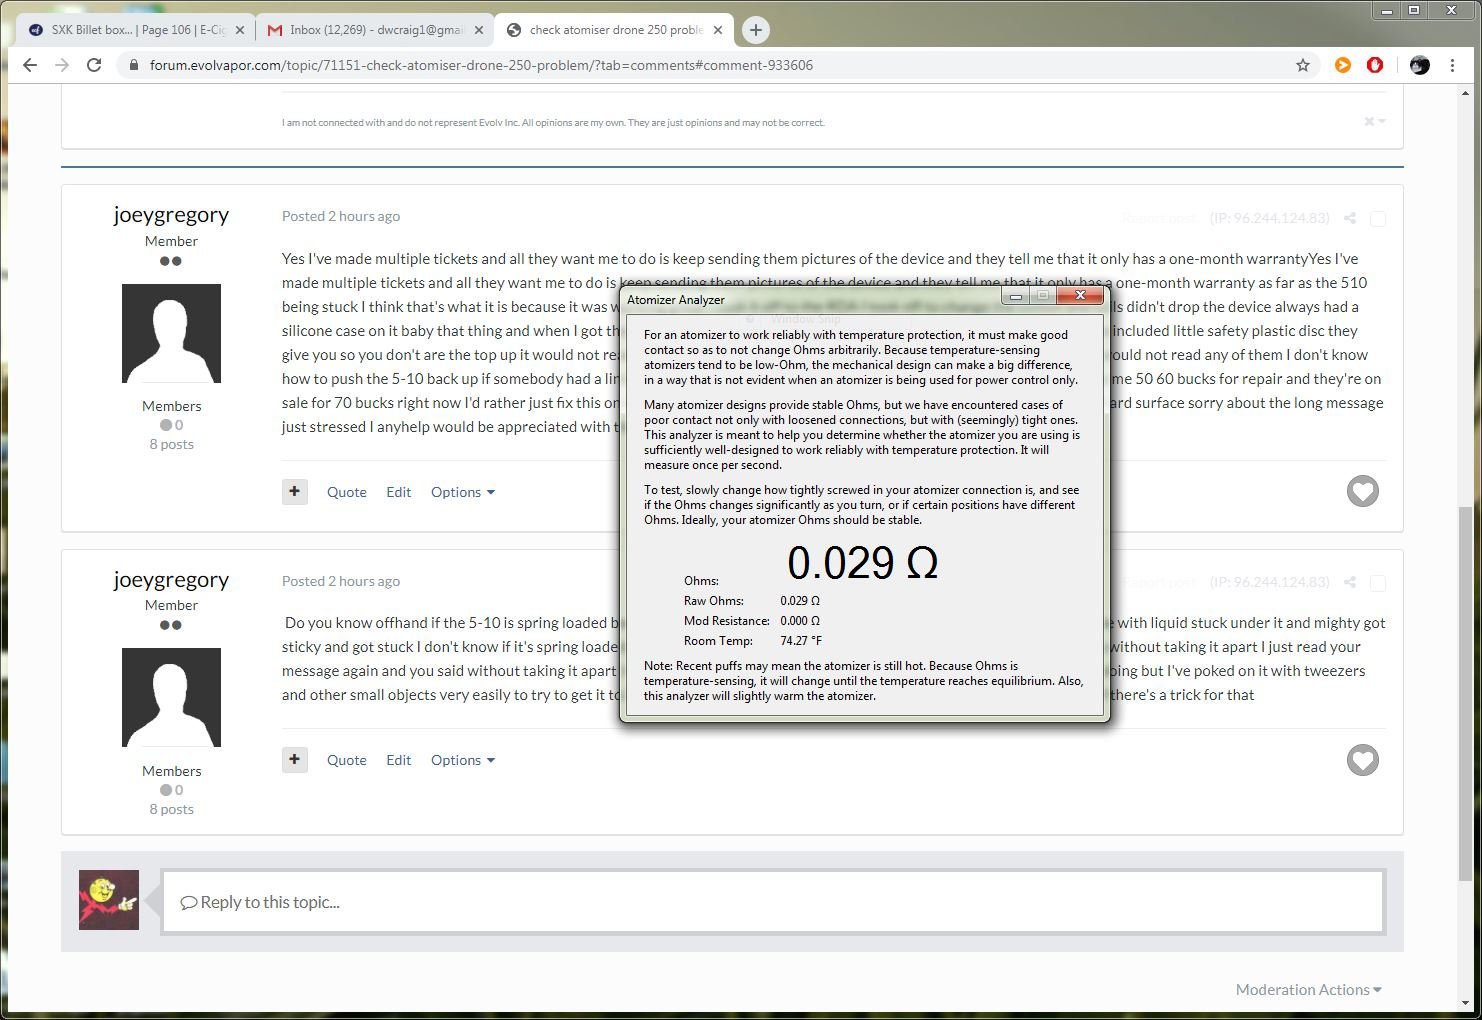Viewport: 1482px width, 1020px height.
Task: Click the Quote link on the first post
Action: pyautogui.click(x=346, y=492)
